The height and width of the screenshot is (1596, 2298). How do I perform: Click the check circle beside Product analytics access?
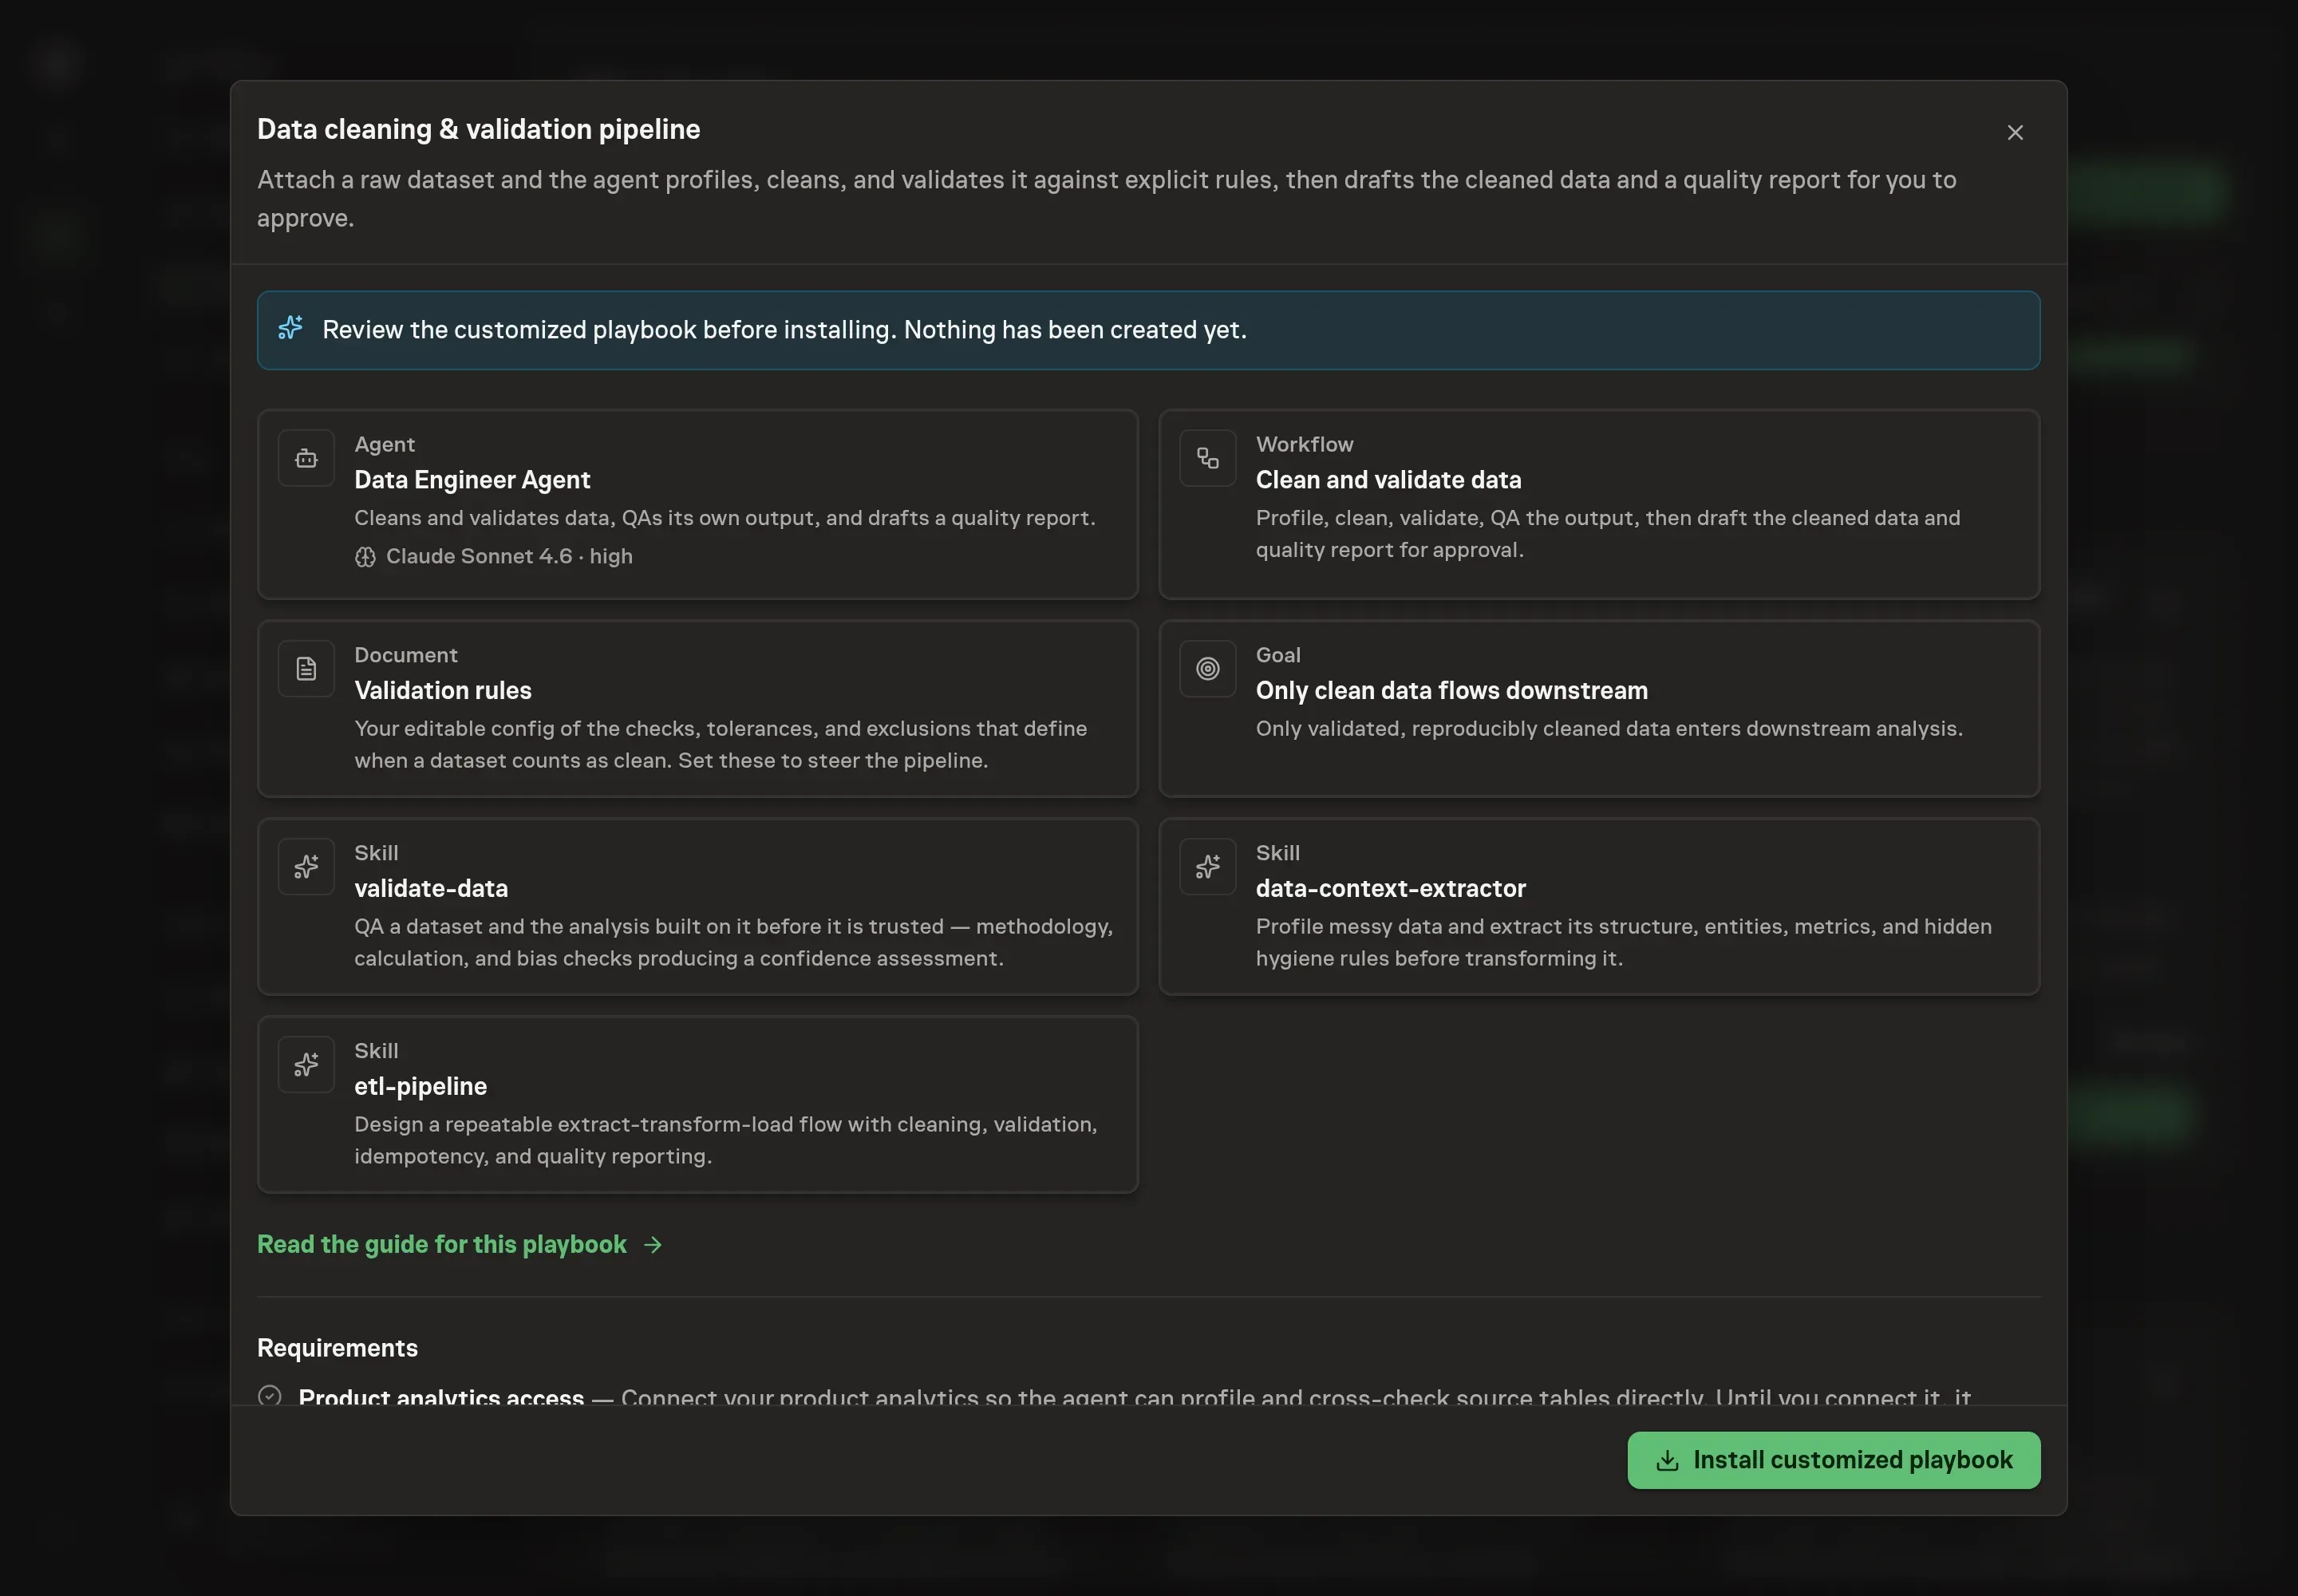[x=269, y=1396]
